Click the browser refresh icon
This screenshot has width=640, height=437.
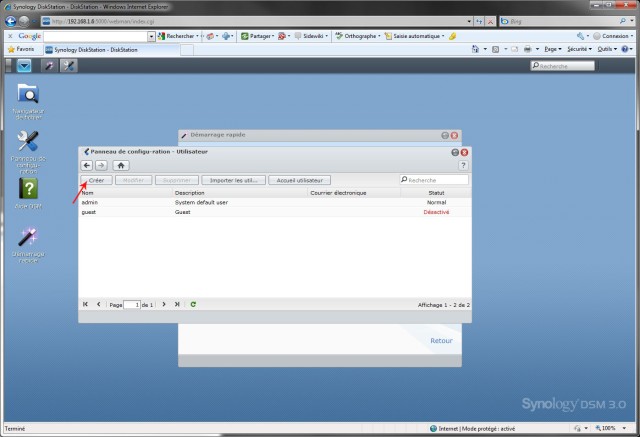pos(479,21)
